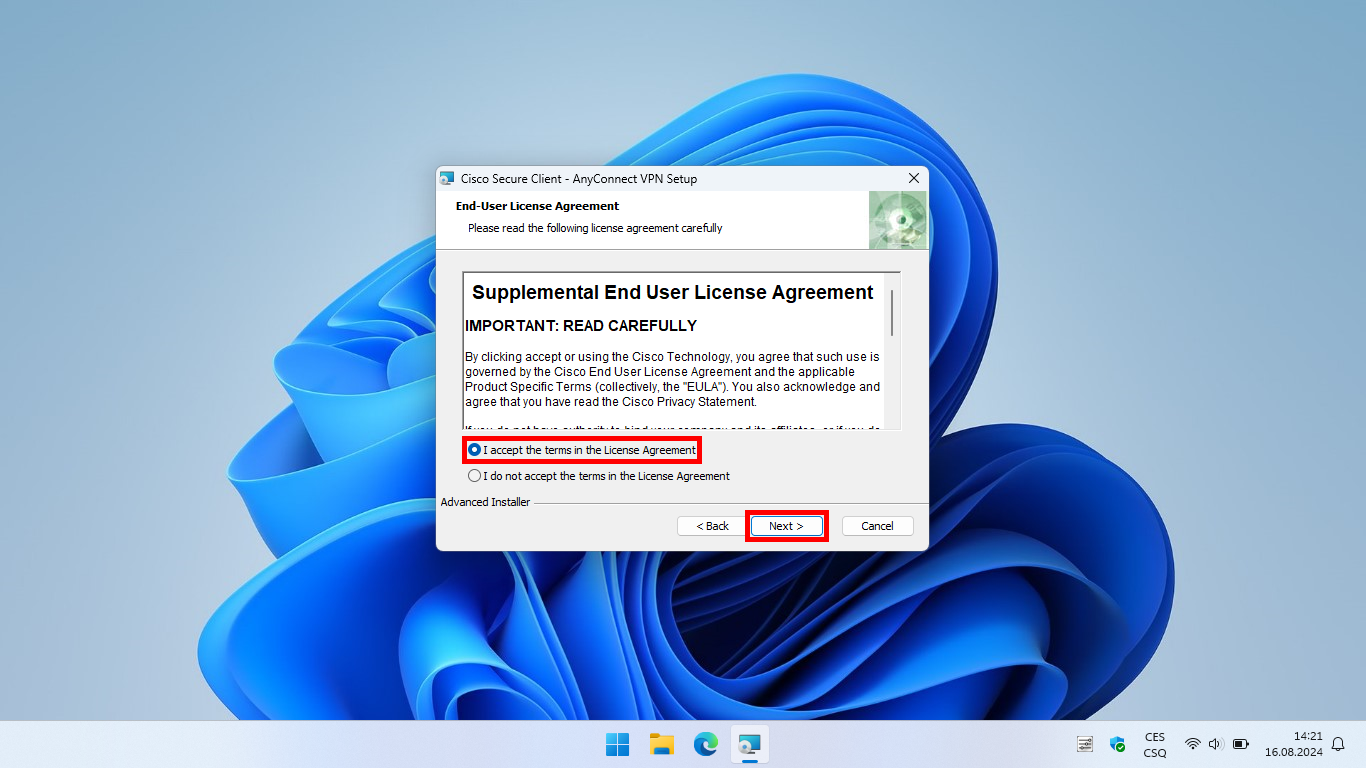Image resolution: width=1366 pixels, height=768 pixels.
Task: Open Windows Security tray icon
Action: tap(1117, 744)
